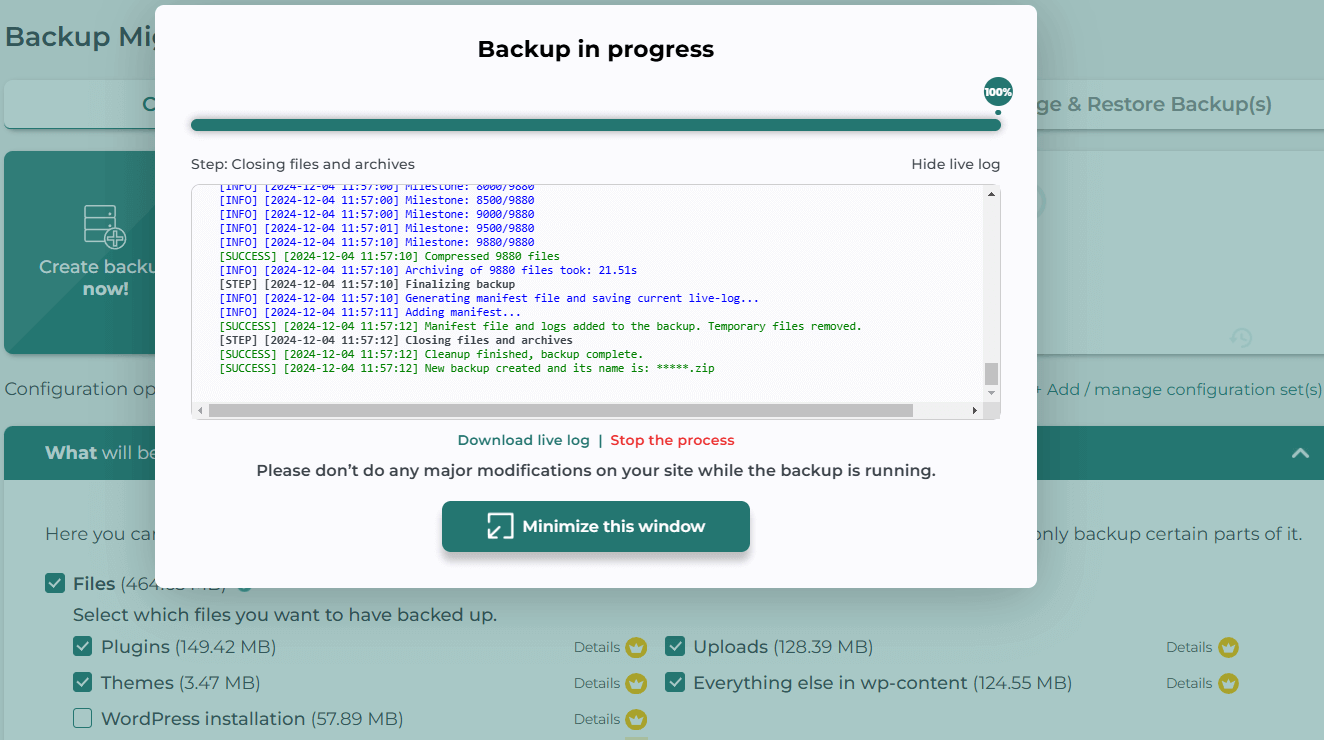1324x740 pixels.
Task: Click the live log horizontal scrollbar
Action: (560, 411)
